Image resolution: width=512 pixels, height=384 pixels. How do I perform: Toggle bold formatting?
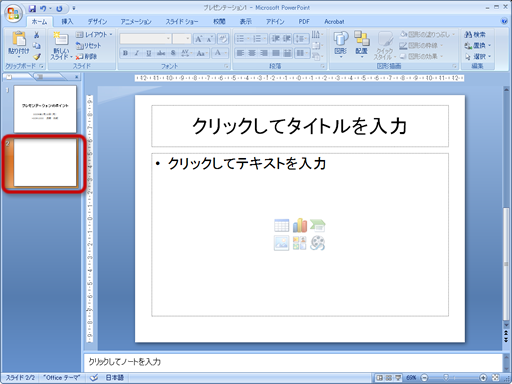[x=125, y=53]
